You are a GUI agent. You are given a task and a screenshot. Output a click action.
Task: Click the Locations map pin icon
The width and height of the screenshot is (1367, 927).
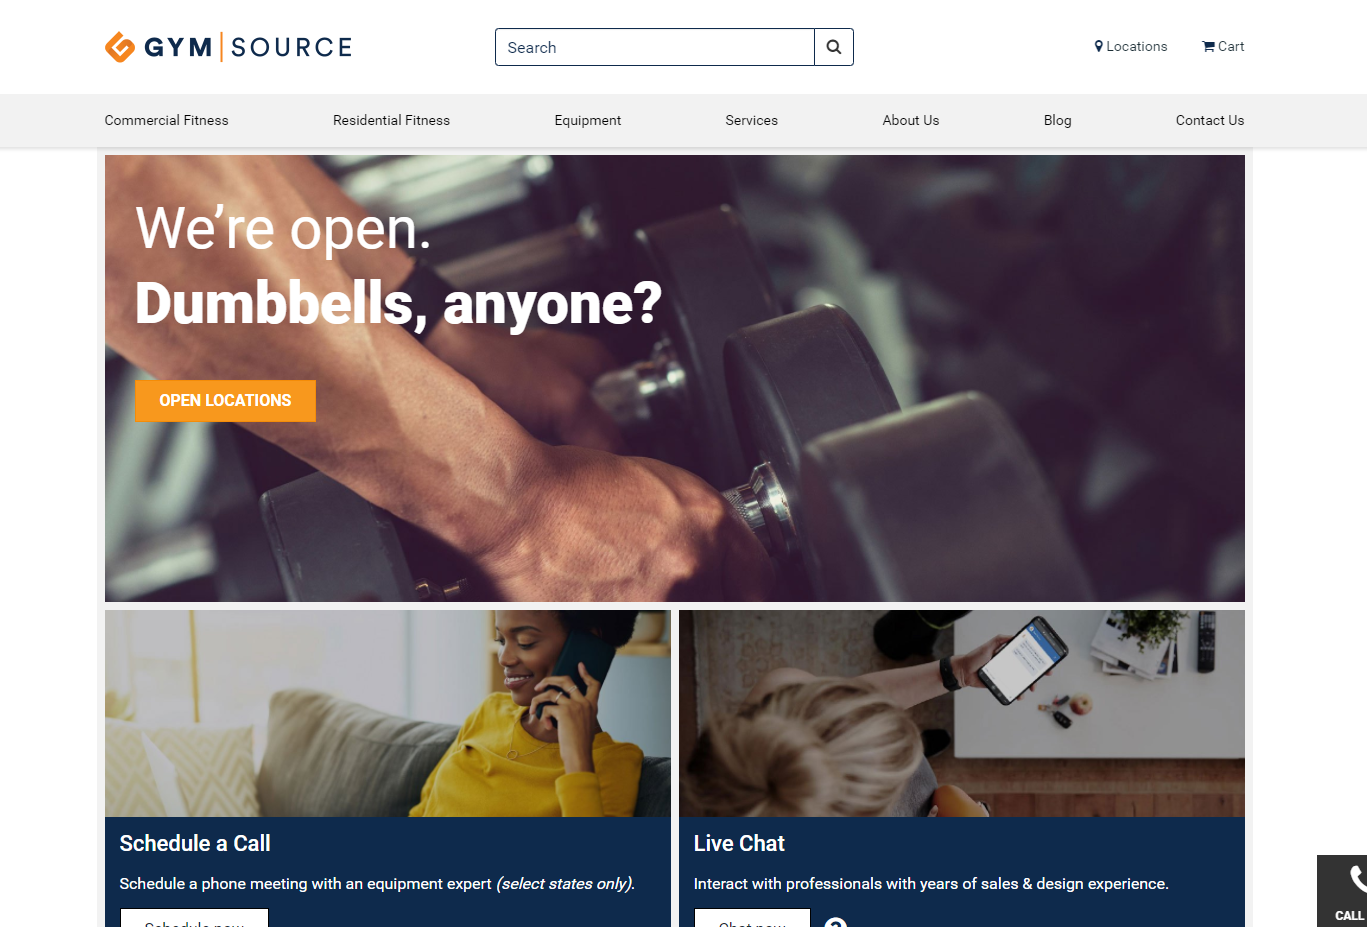click(x=1098, y=46)
